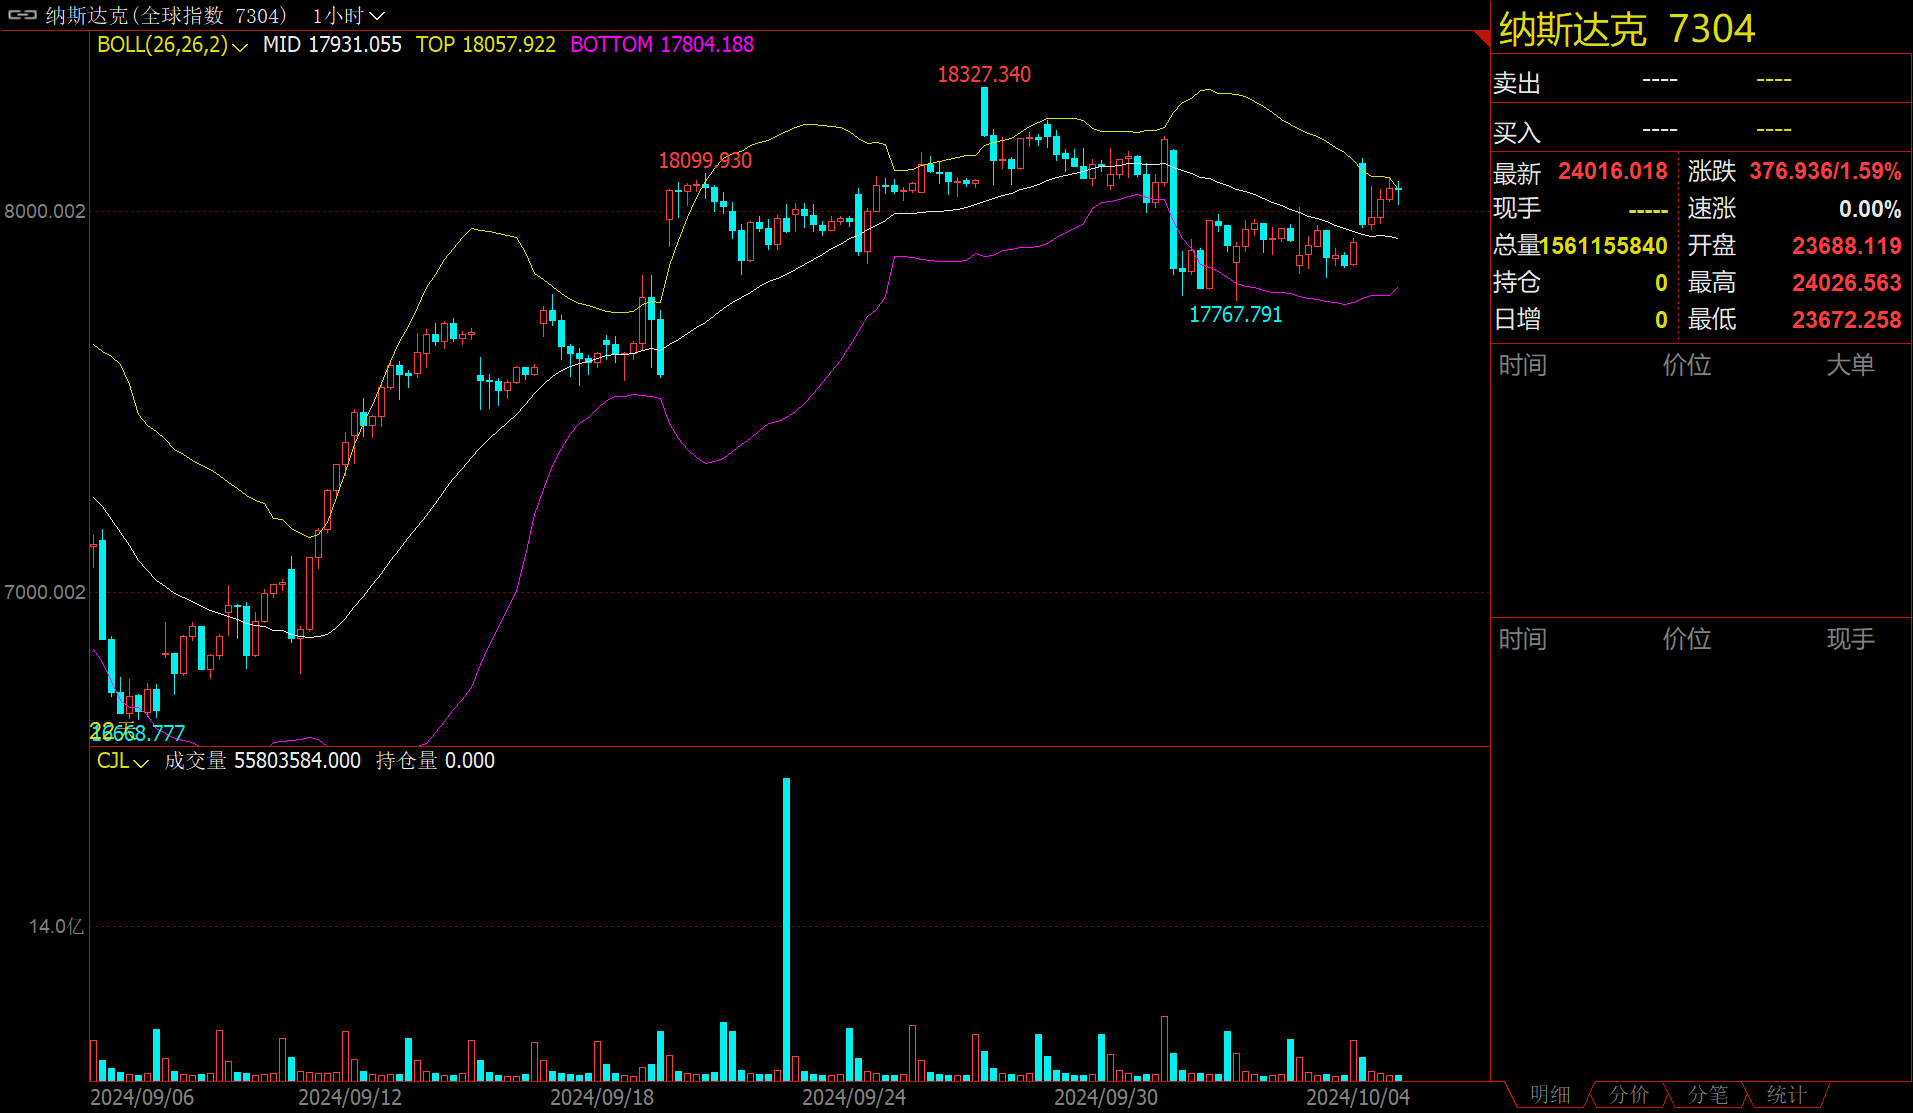Click the chain link icon beside 纳斯达克
The image size is (1913, 1113).
coord(22,15)
